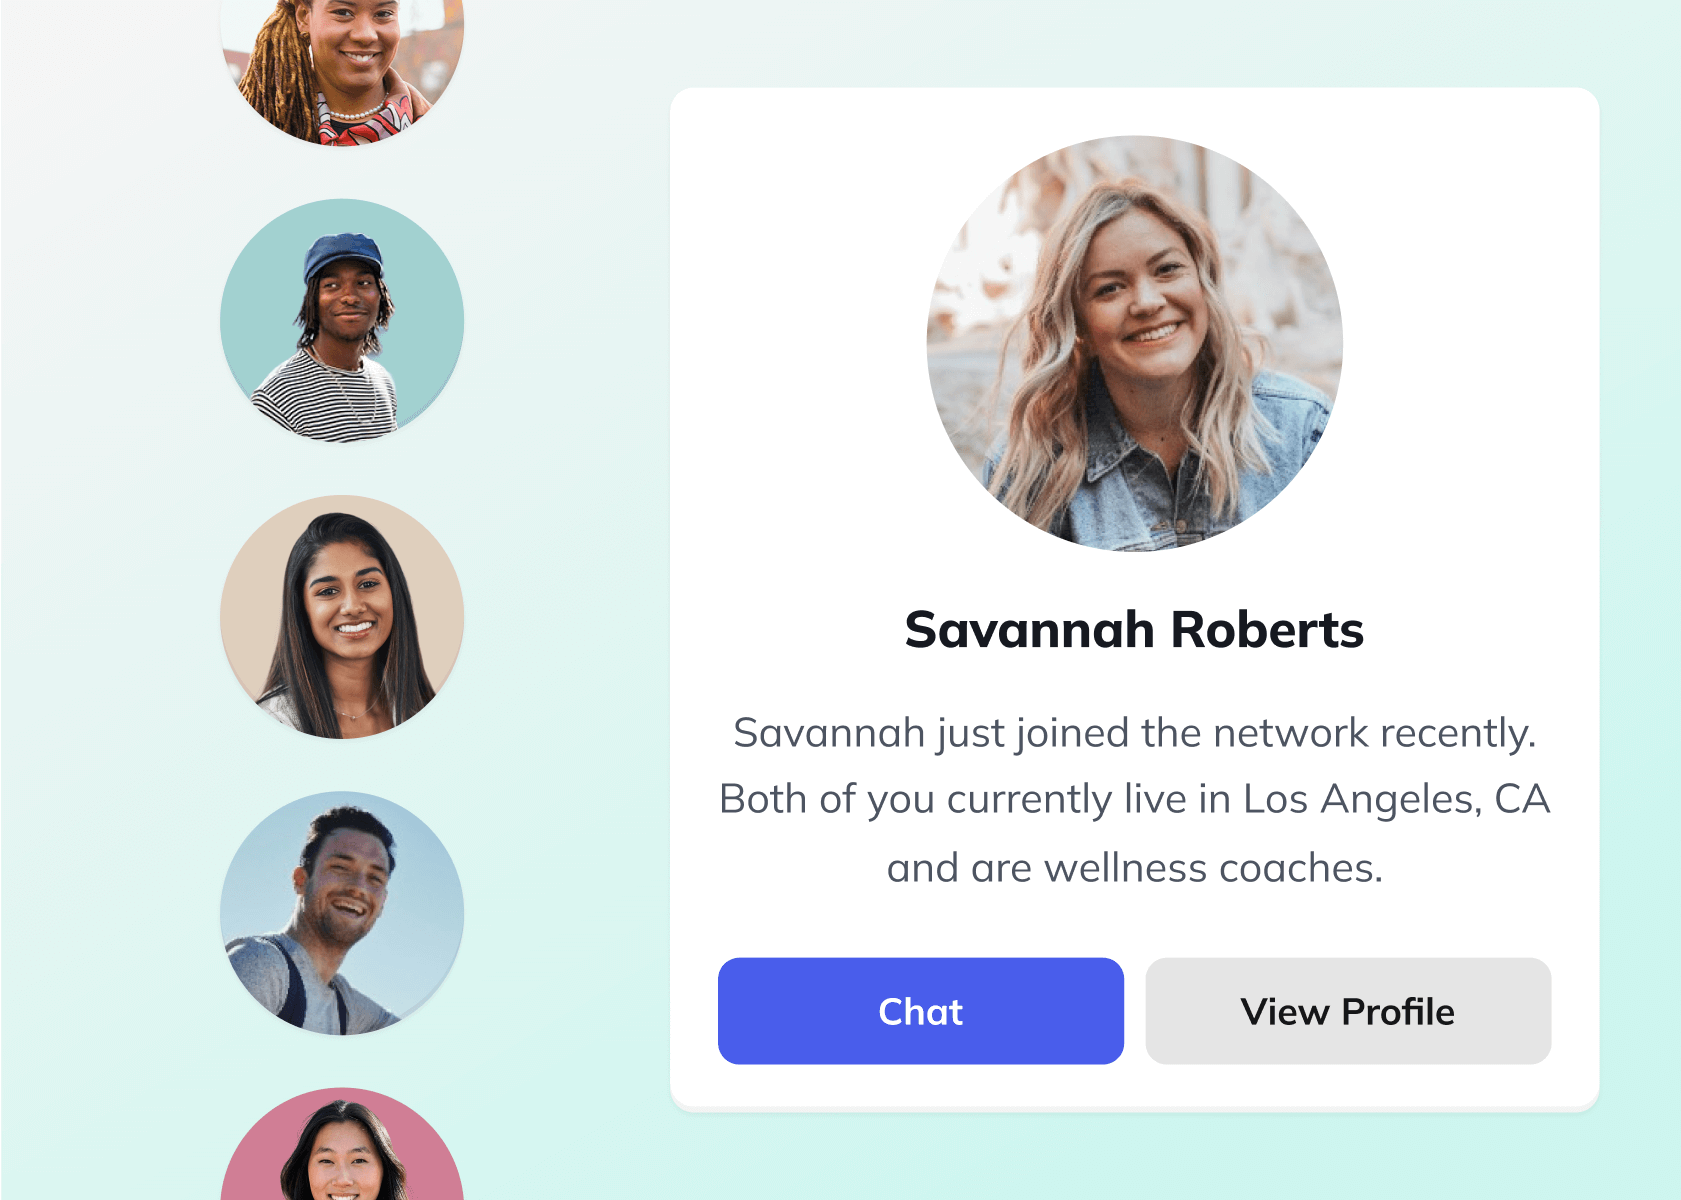Click the View Profile button
1681x1200 pixels.
point(1348,1011)
